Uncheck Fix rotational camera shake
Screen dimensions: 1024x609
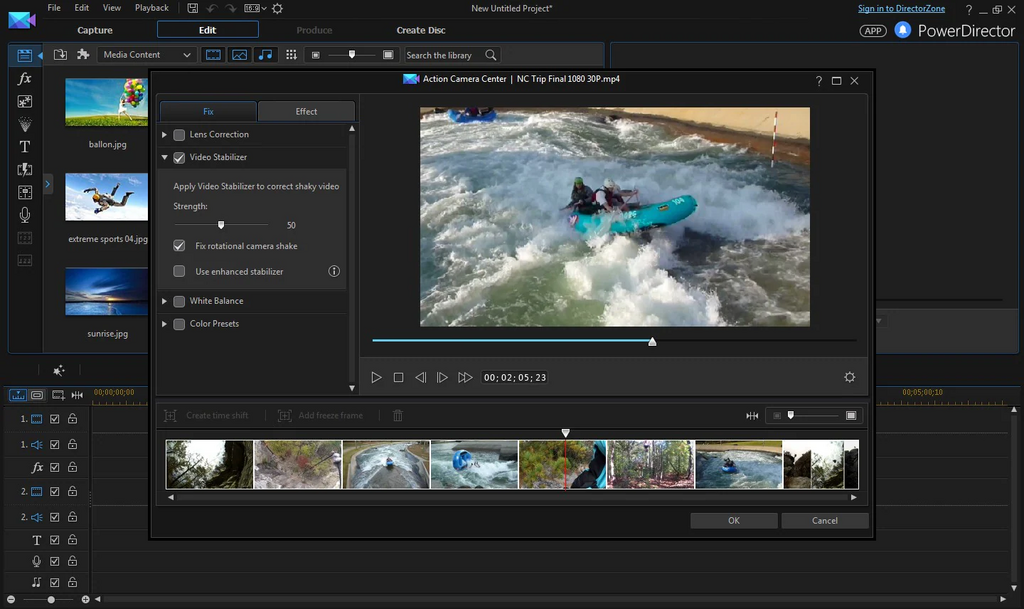pyautogui.click(x=179, y=246)
